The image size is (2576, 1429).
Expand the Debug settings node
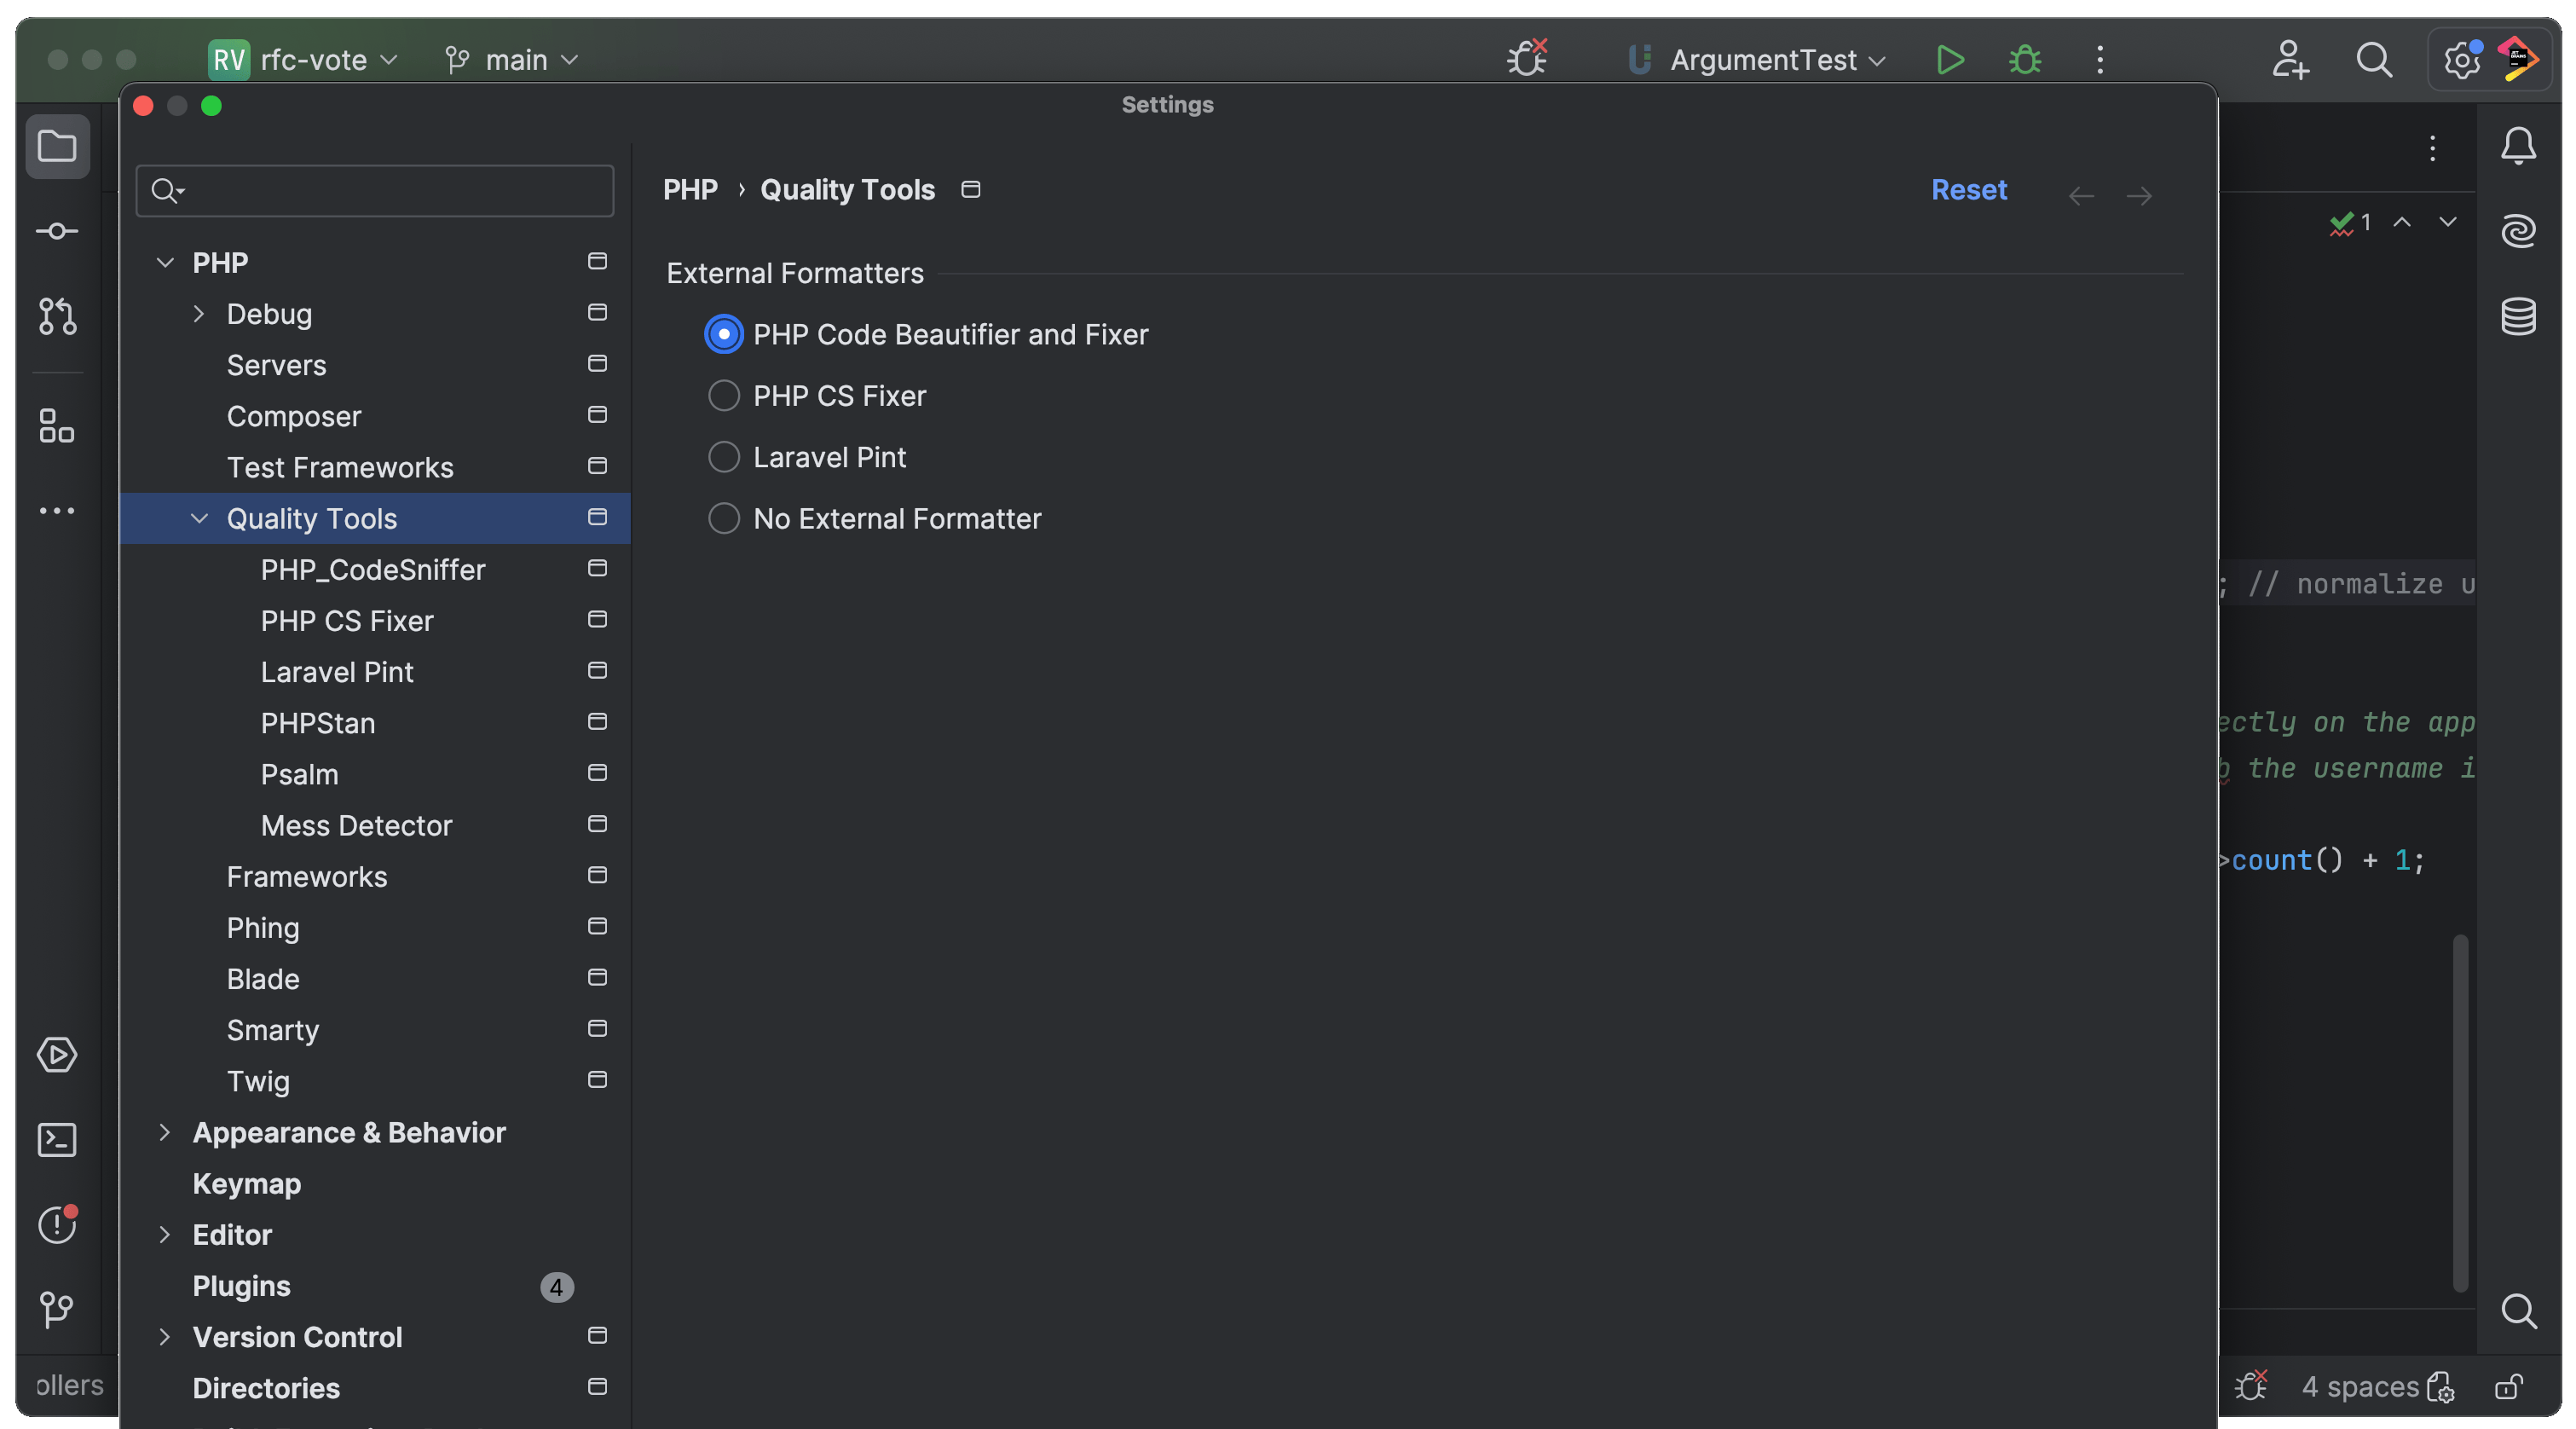198,314
